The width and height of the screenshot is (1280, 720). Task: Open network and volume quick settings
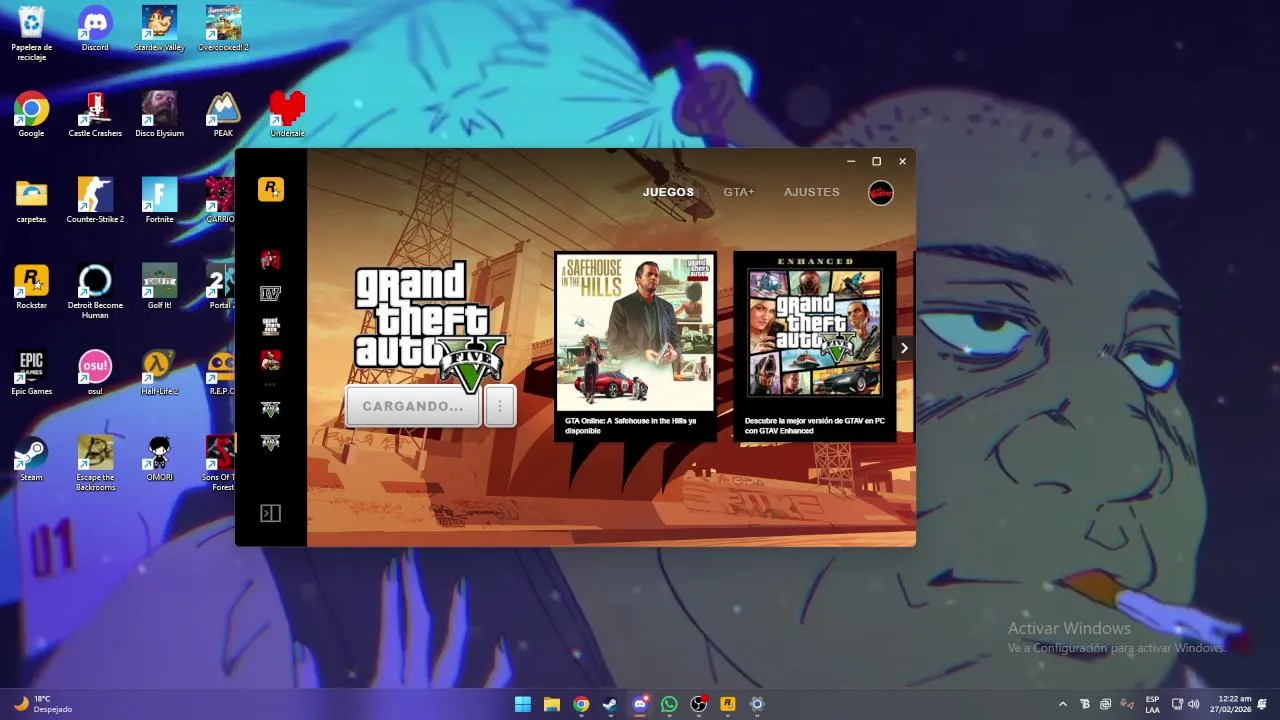point(1185,704)
